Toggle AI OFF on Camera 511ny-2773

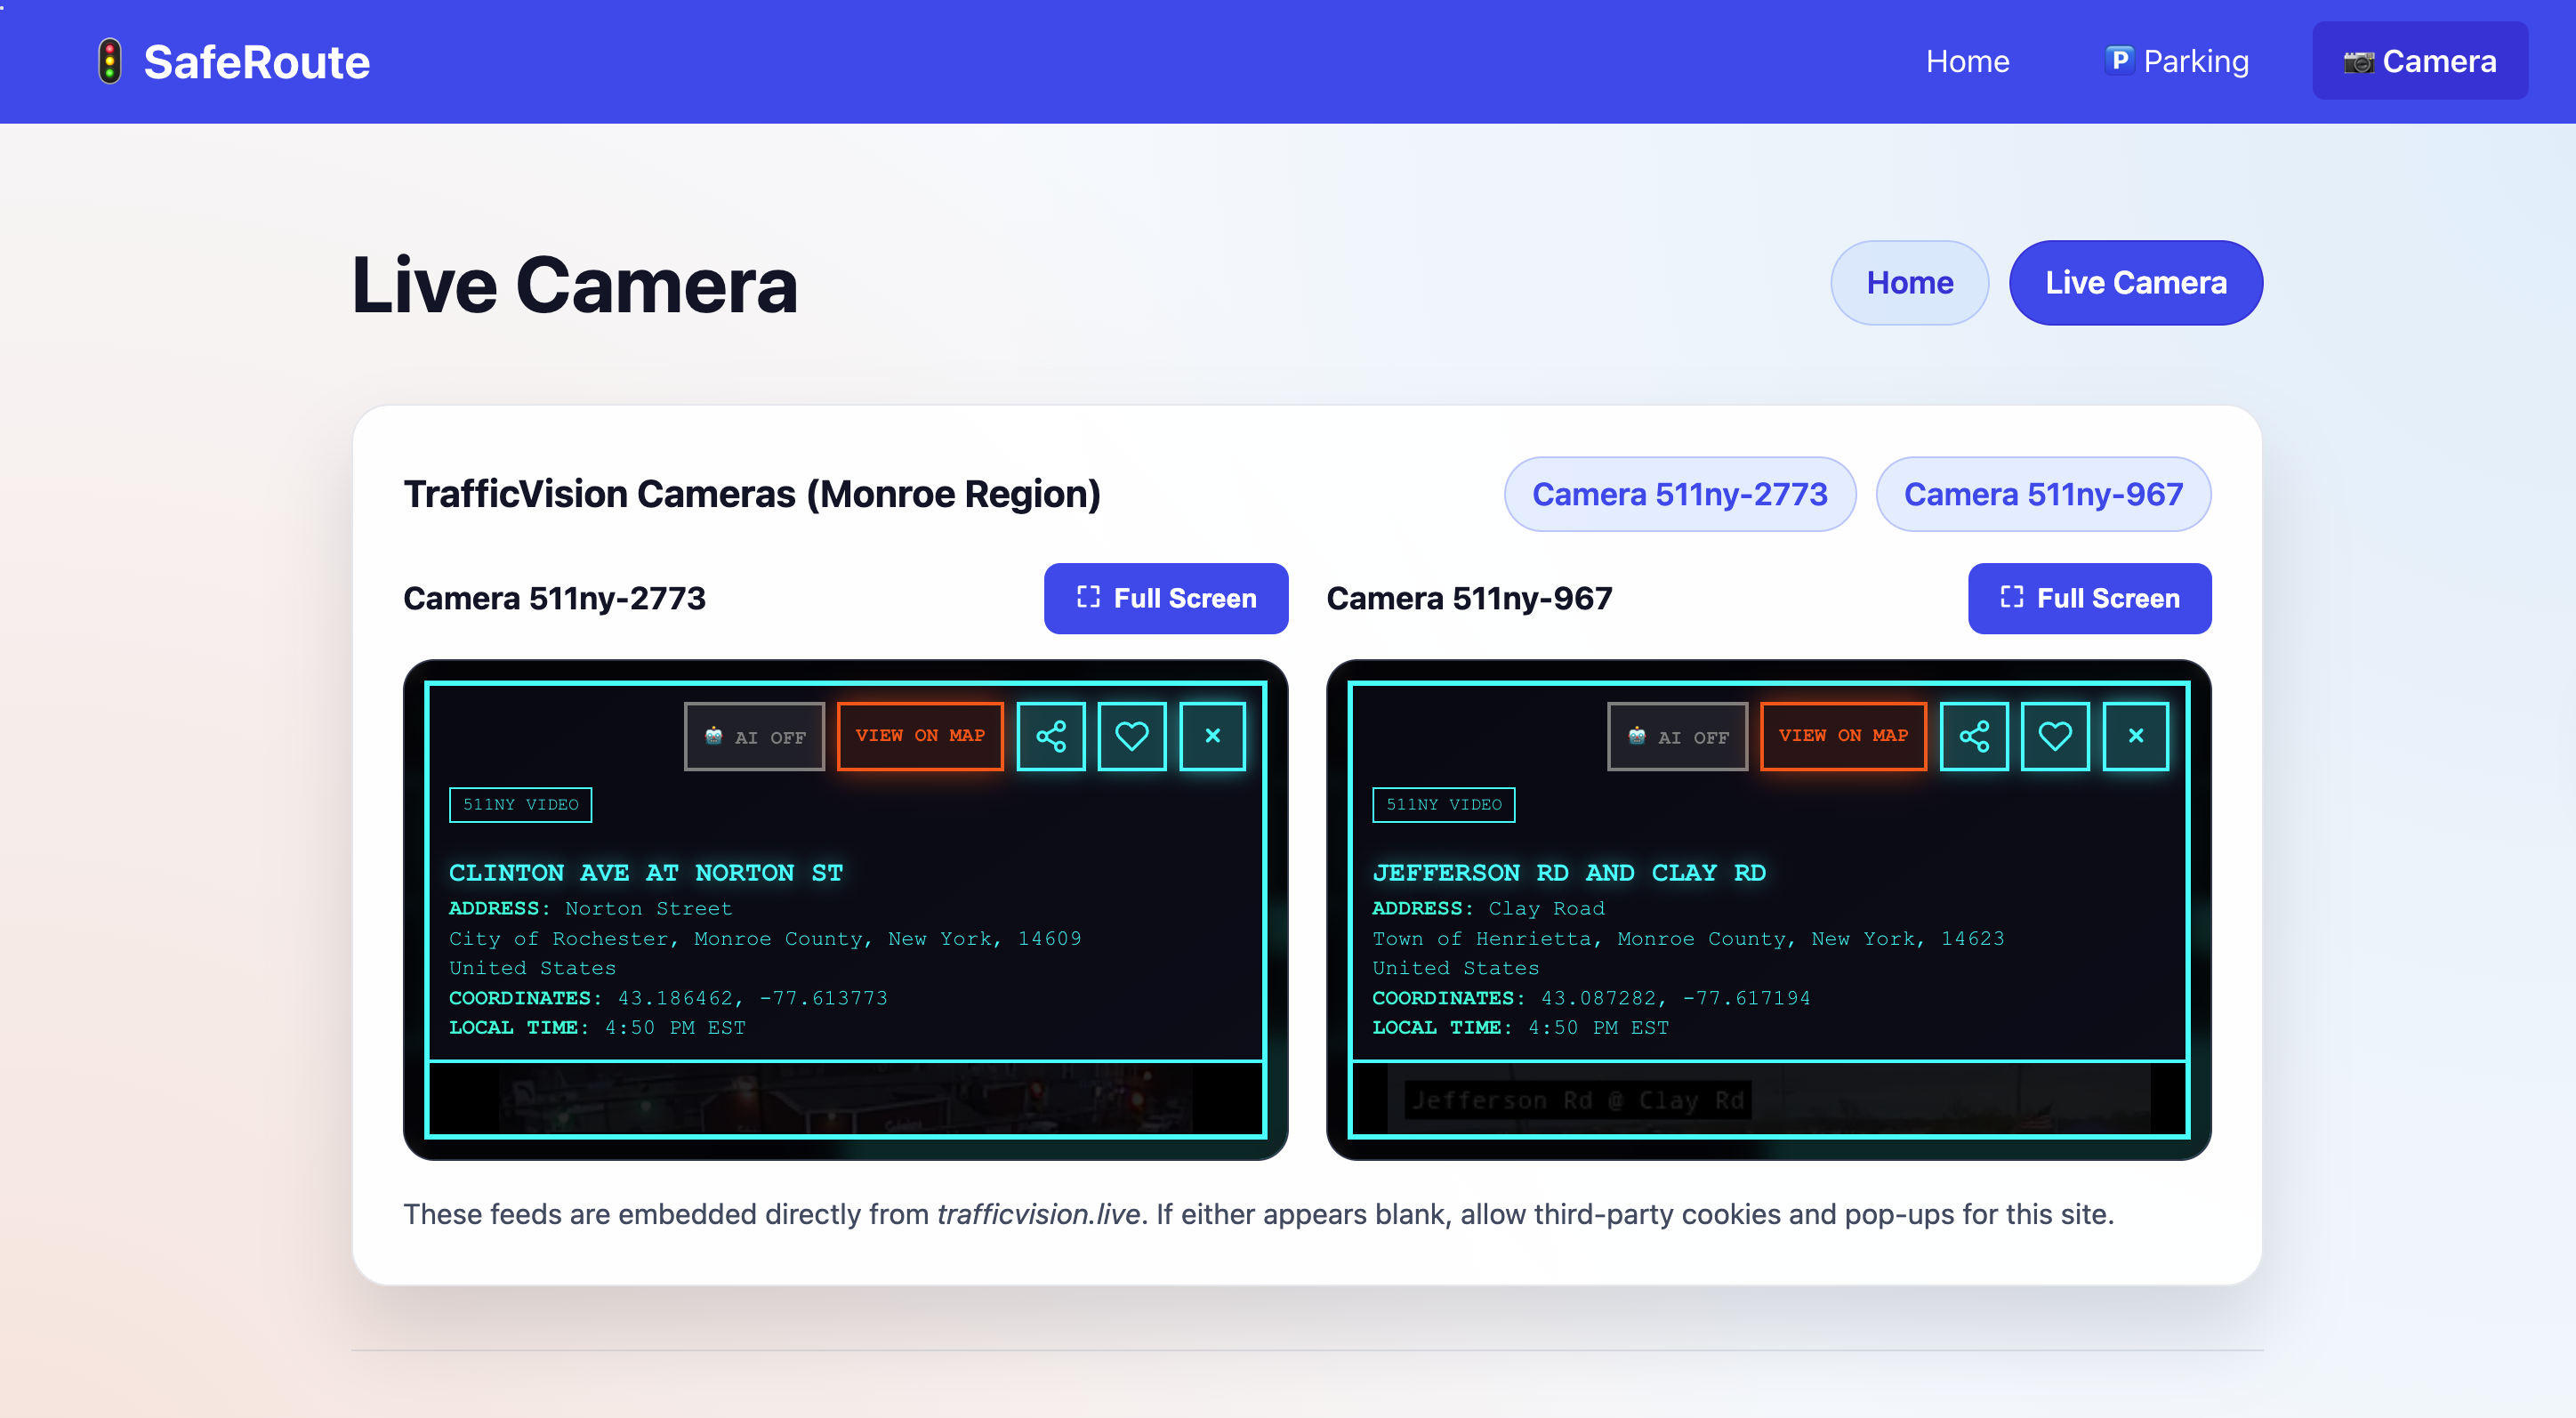(x=754, y=737)
